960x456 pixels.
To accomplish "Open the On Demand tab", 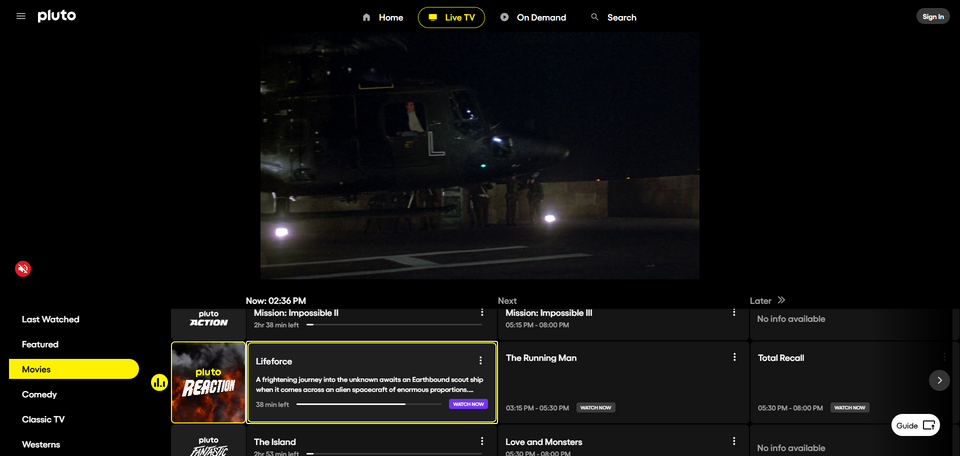I will [x=533, y=17].
